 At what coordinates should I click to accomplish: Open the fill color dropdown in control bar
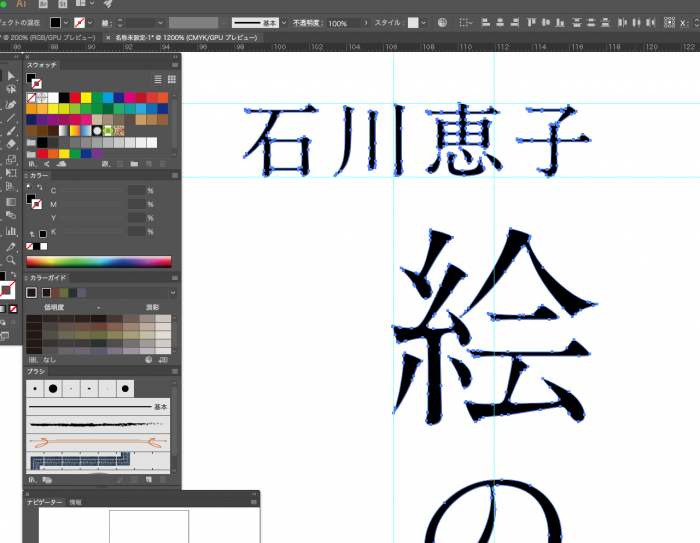66,22
